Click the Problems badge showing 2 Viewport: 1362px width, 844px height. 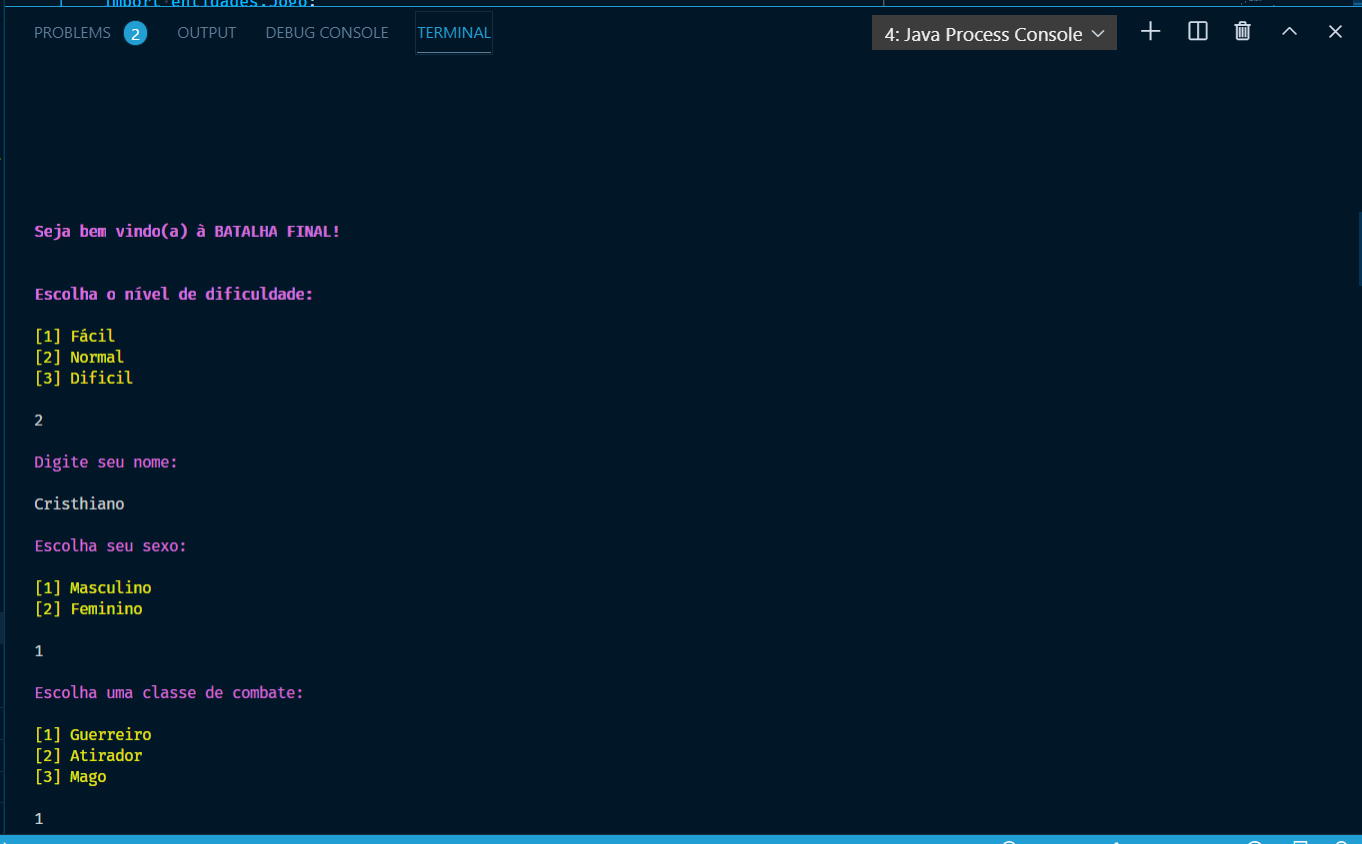[x=134, y=32]
